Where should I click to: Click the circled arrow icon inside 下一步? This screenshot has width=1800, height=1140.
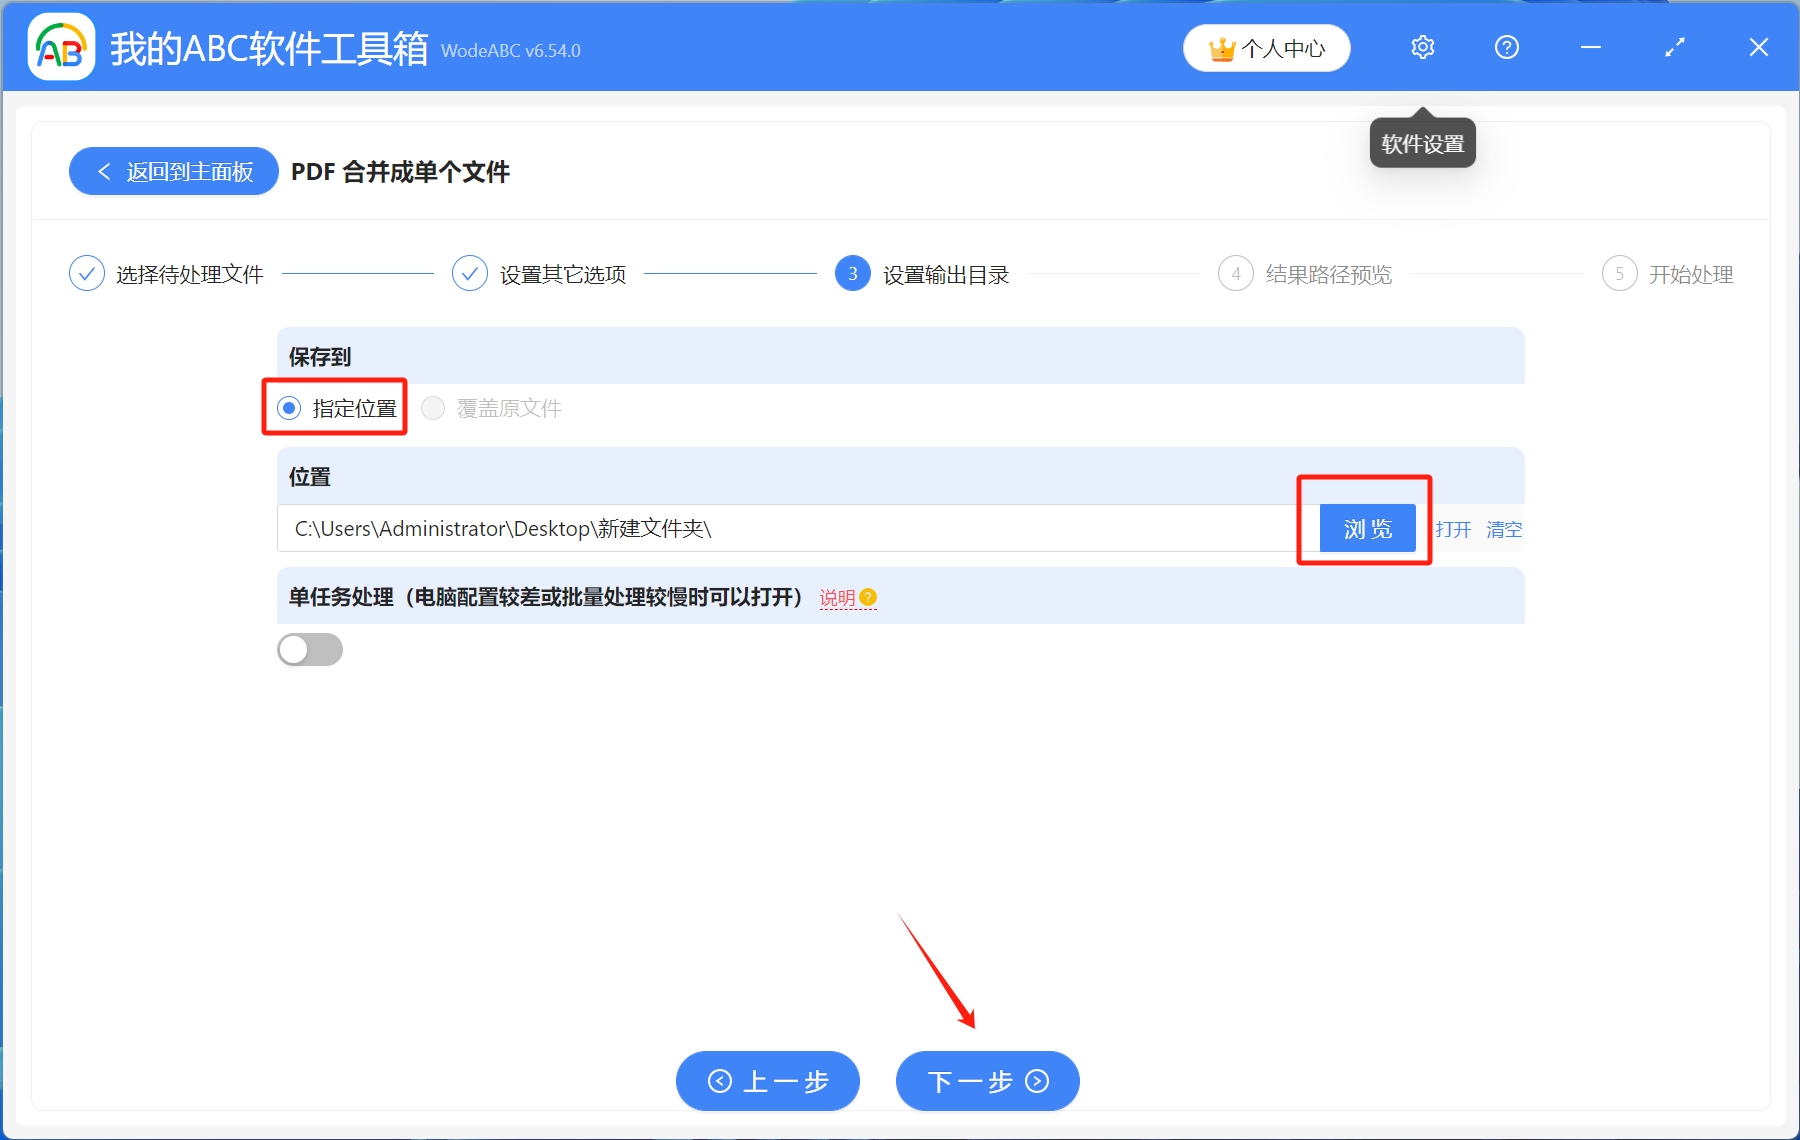click(x=1036, y=1081)
